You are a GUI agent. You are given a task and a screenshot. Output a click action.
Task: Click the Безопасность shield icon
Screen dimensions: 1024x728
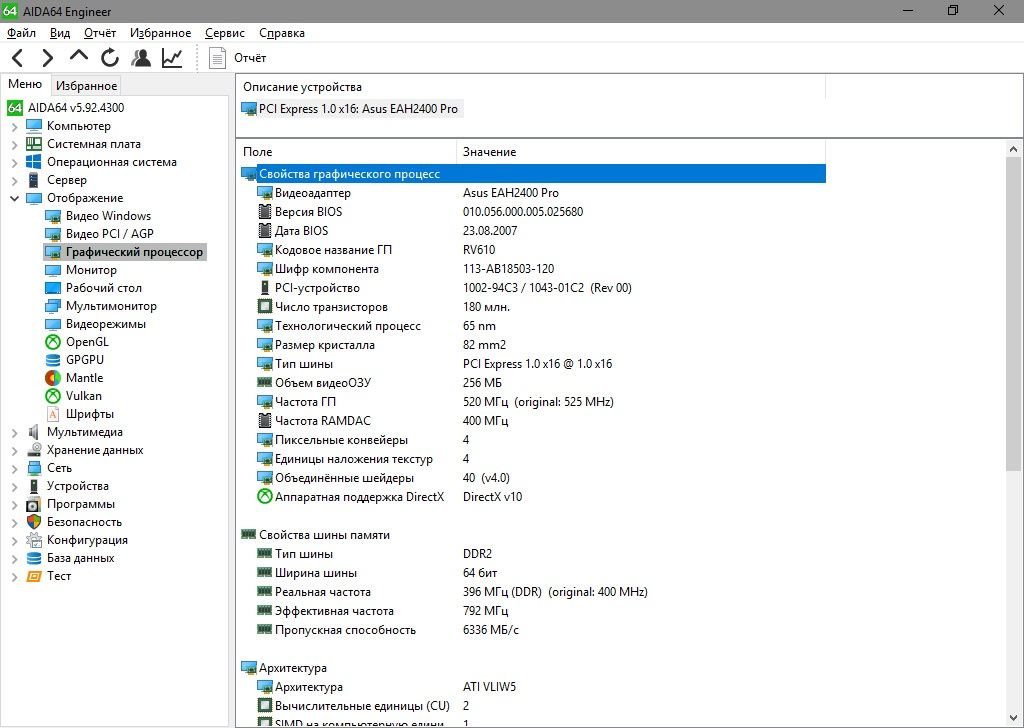point(34,522)
